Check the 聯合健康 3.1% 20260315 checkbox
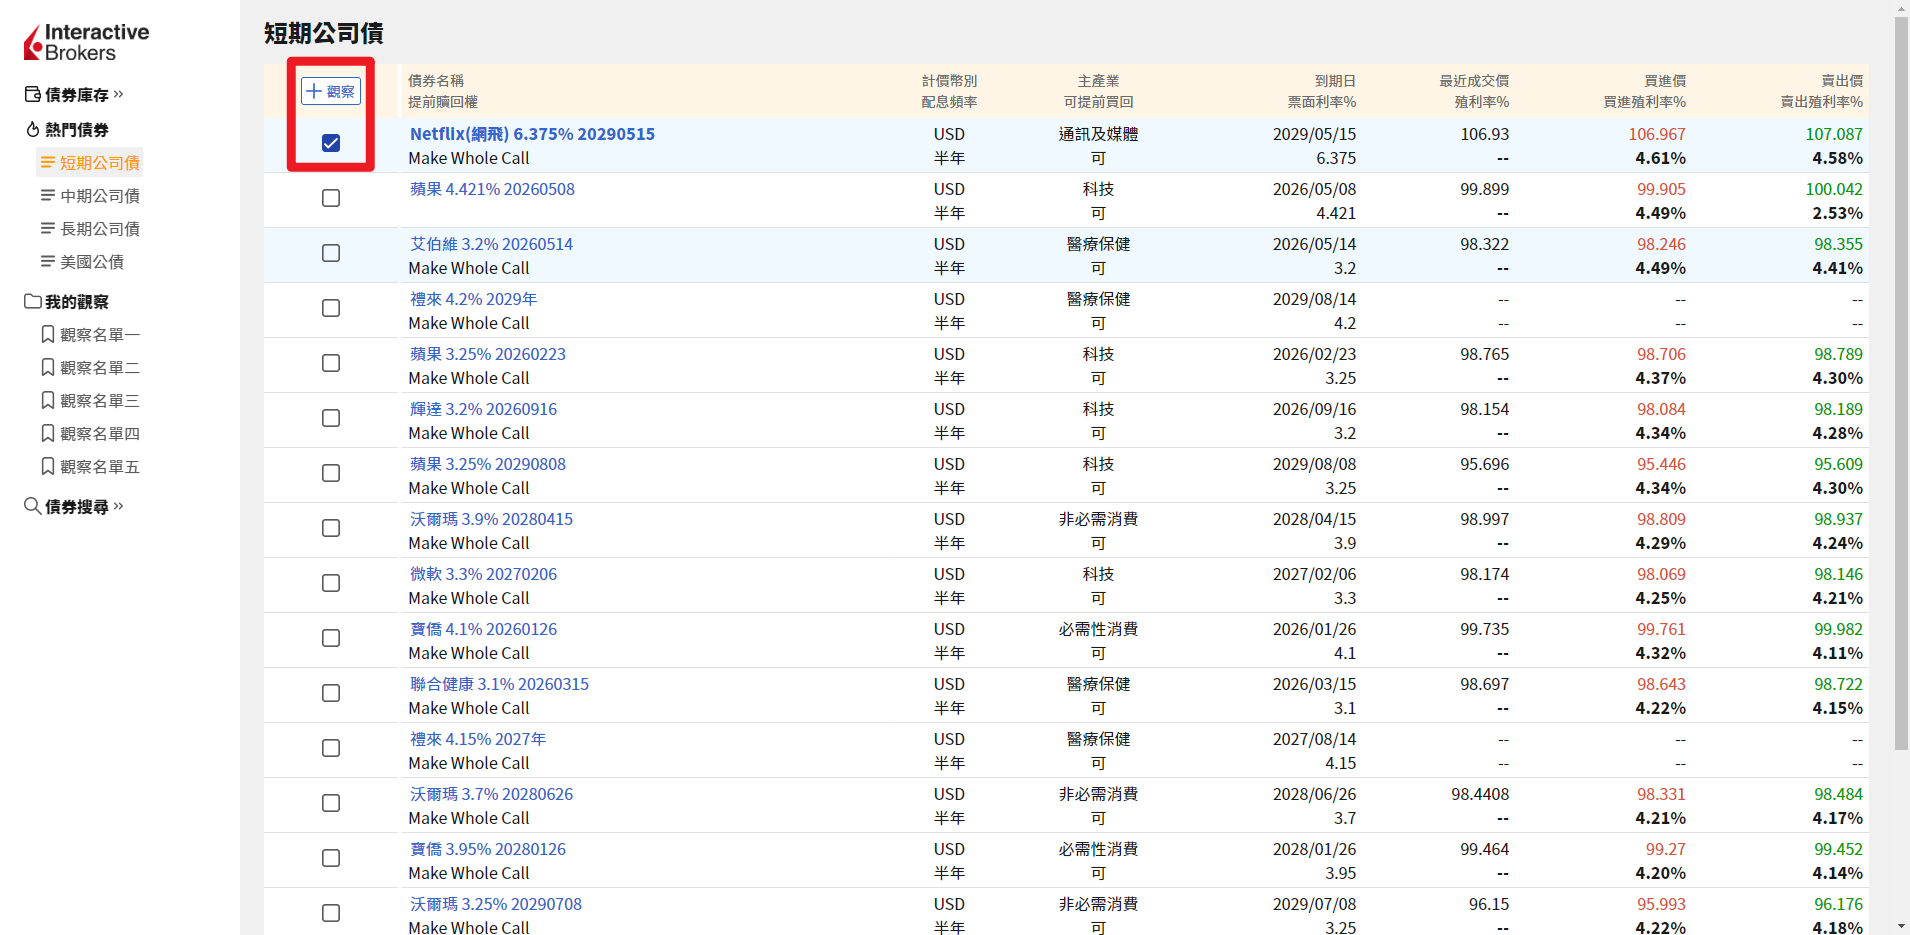Screen dimensions: 1910x935 coord(331,693)
